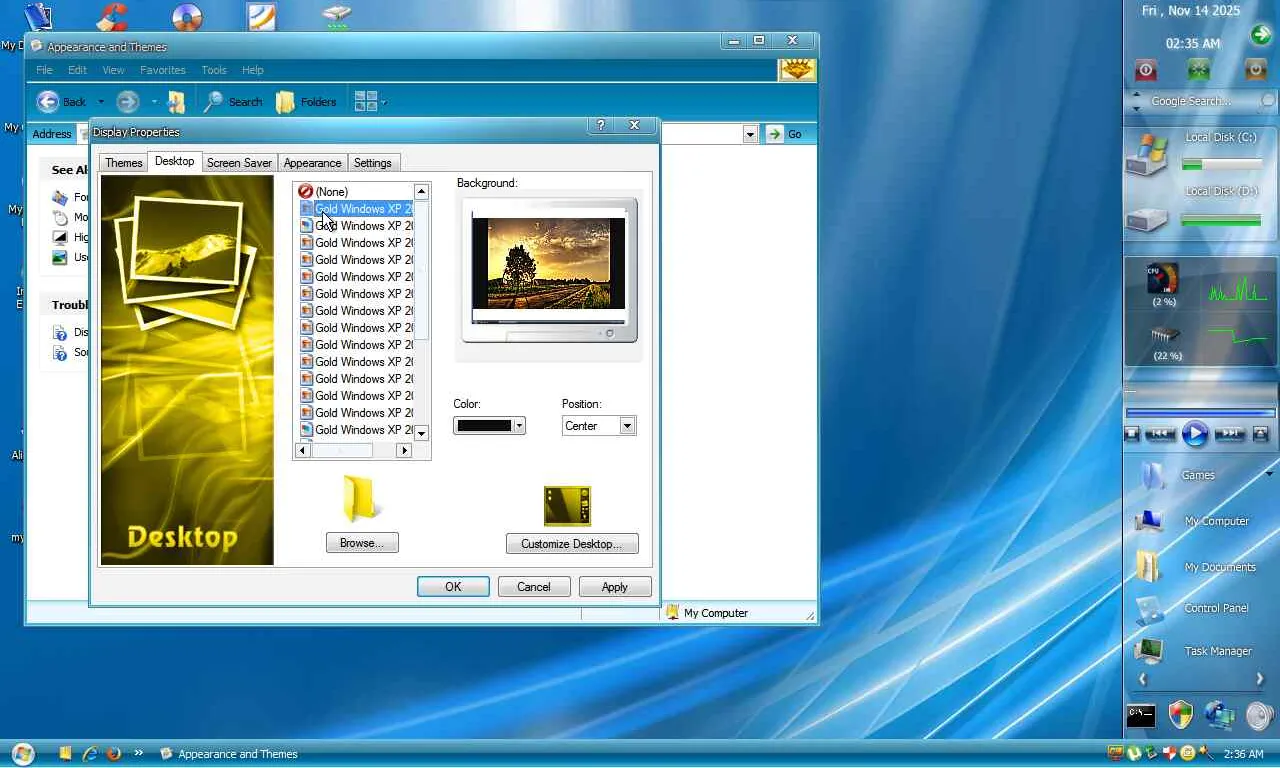The image size is (1280, 768).
Task: Click the Browse... button
Action: 362,543
